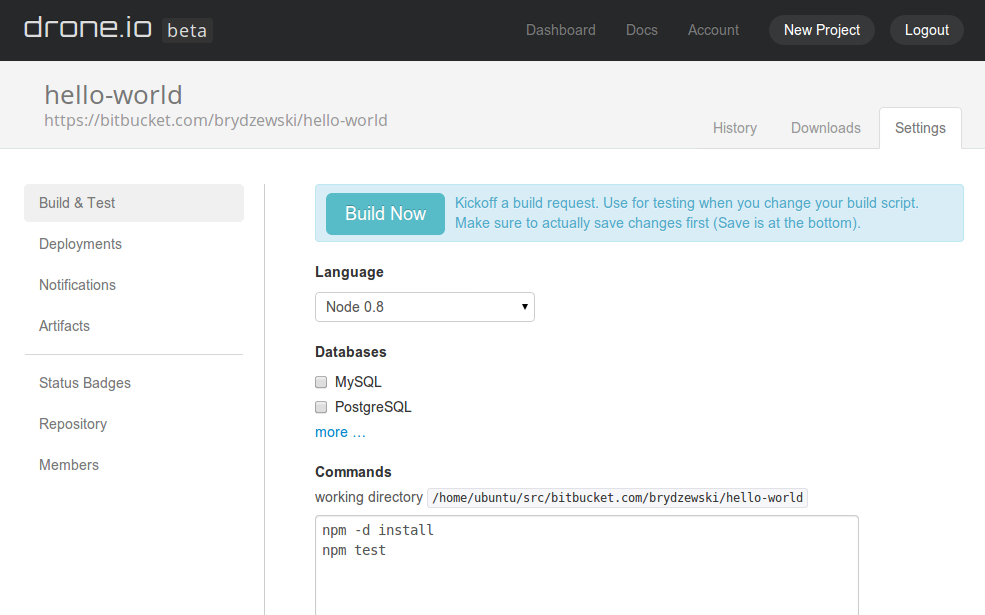The height and width of the screenshot is (615, 985).
Task: Open the Downloads tab
Action: point(825,128)
